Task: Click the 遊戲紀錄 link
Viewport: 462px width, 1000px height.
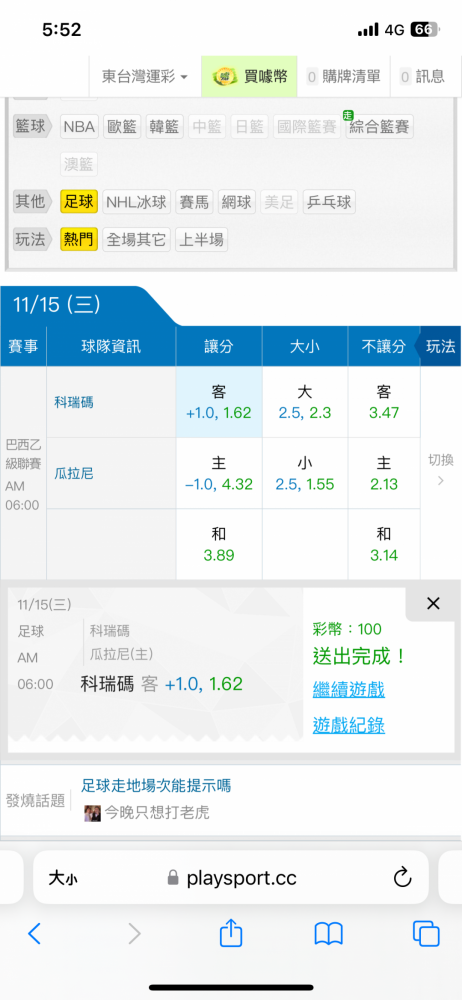Action: click(348, 724)
